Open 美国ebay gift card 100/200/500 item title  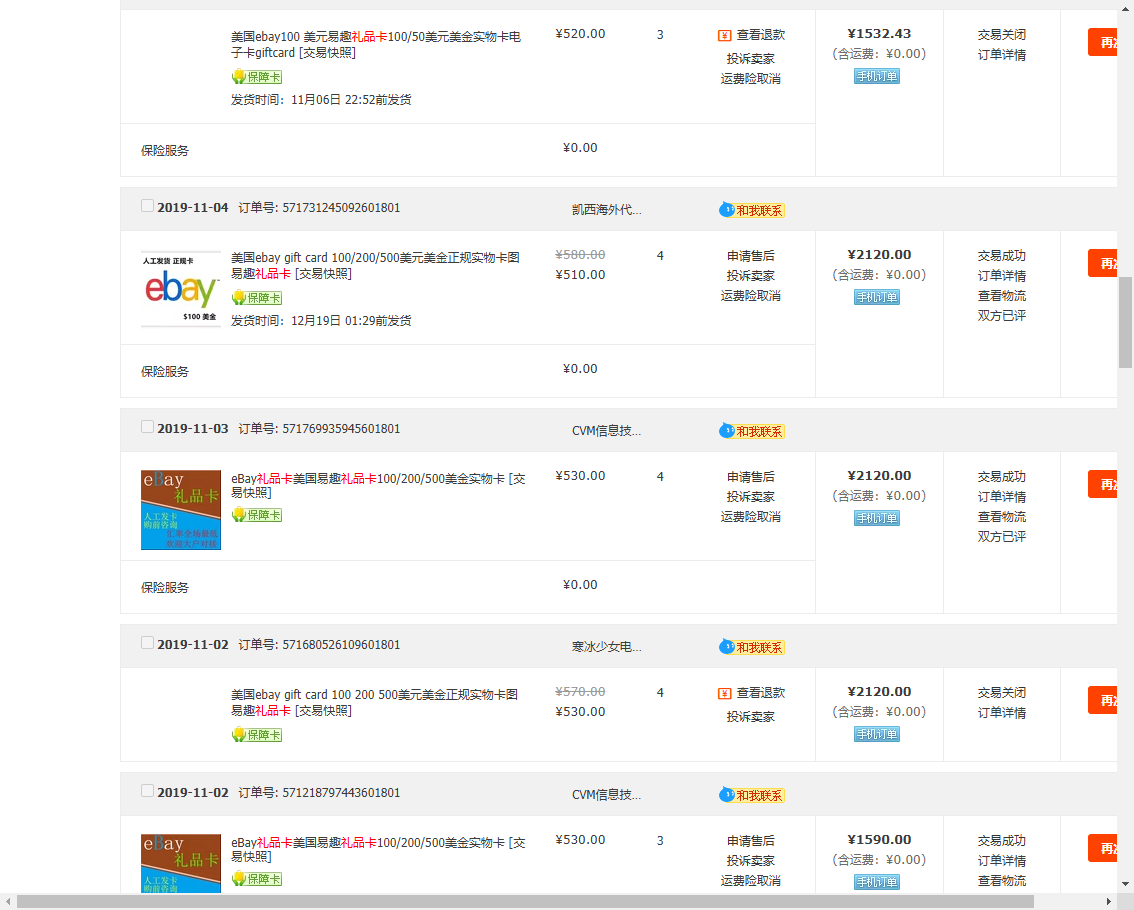[x=375, y=265]
